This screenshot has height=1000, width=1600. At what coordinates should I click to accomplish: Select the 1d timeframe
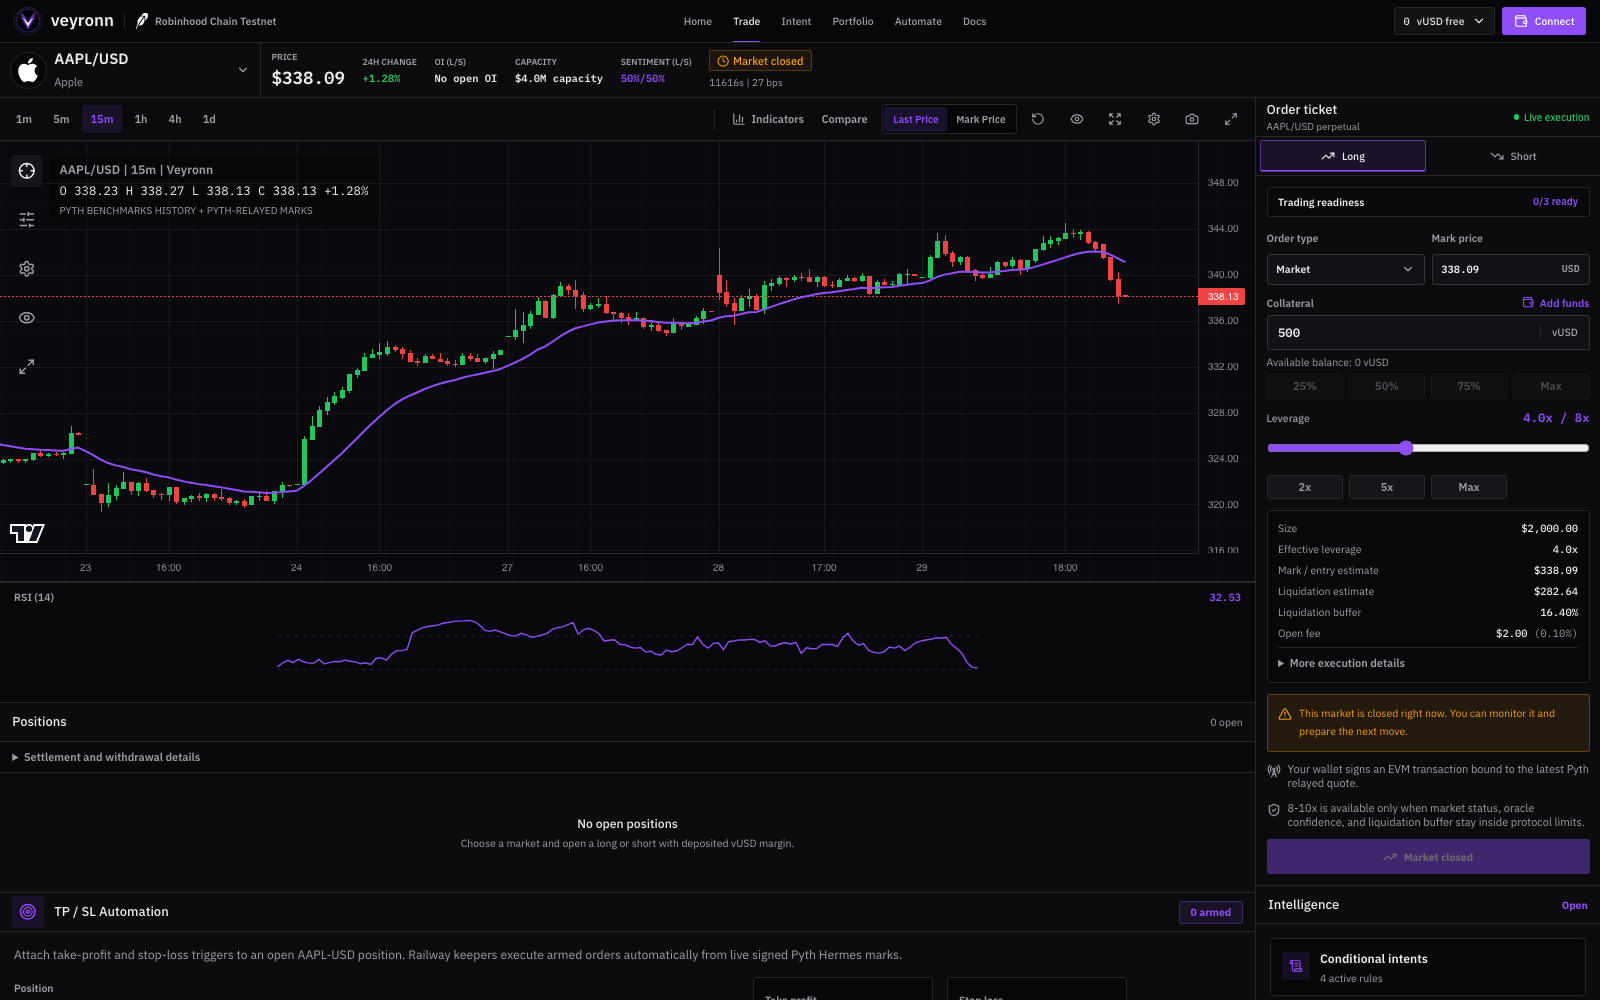[x=209, y=119]
